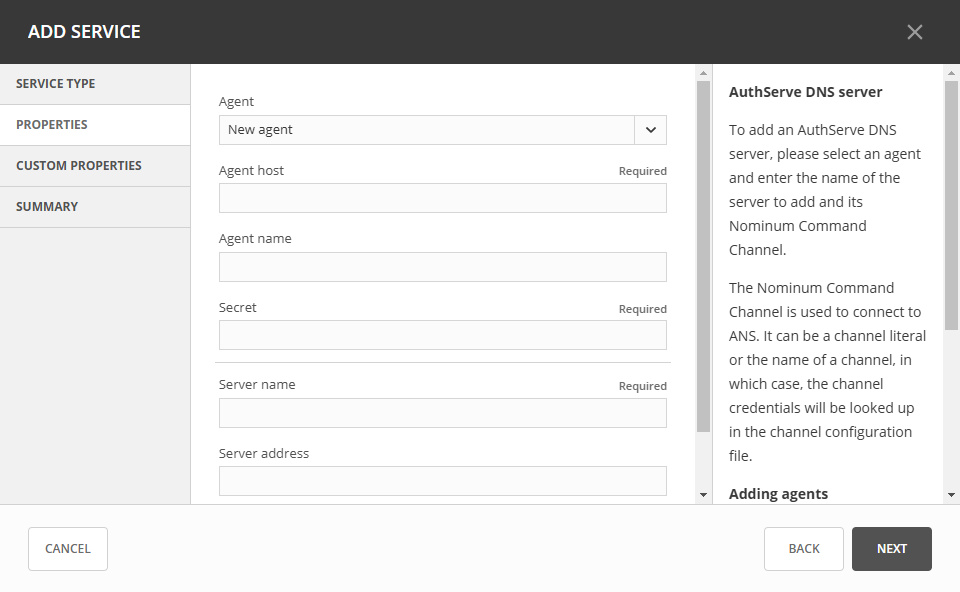Viewport: 960px width, 592px height.
Task: Click the Agent host input field
Action: coord(442,198)
